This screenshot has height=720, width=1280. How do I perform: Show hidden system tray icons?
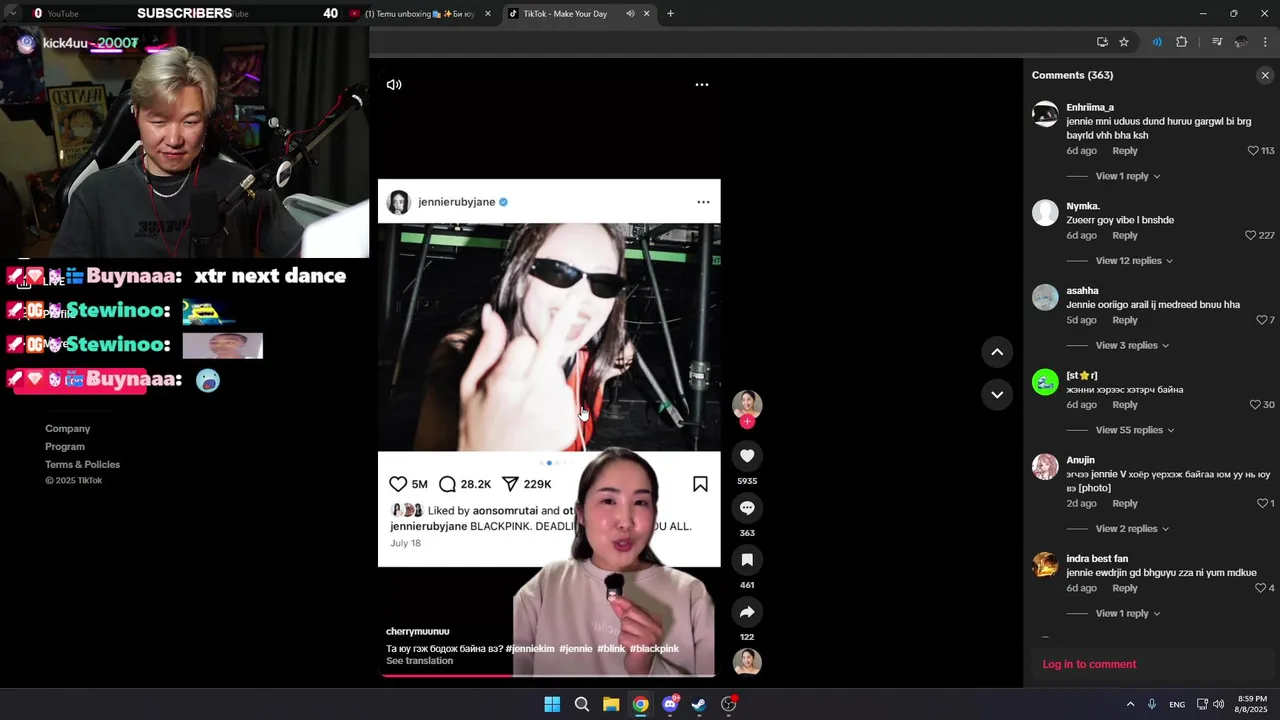1130,704
